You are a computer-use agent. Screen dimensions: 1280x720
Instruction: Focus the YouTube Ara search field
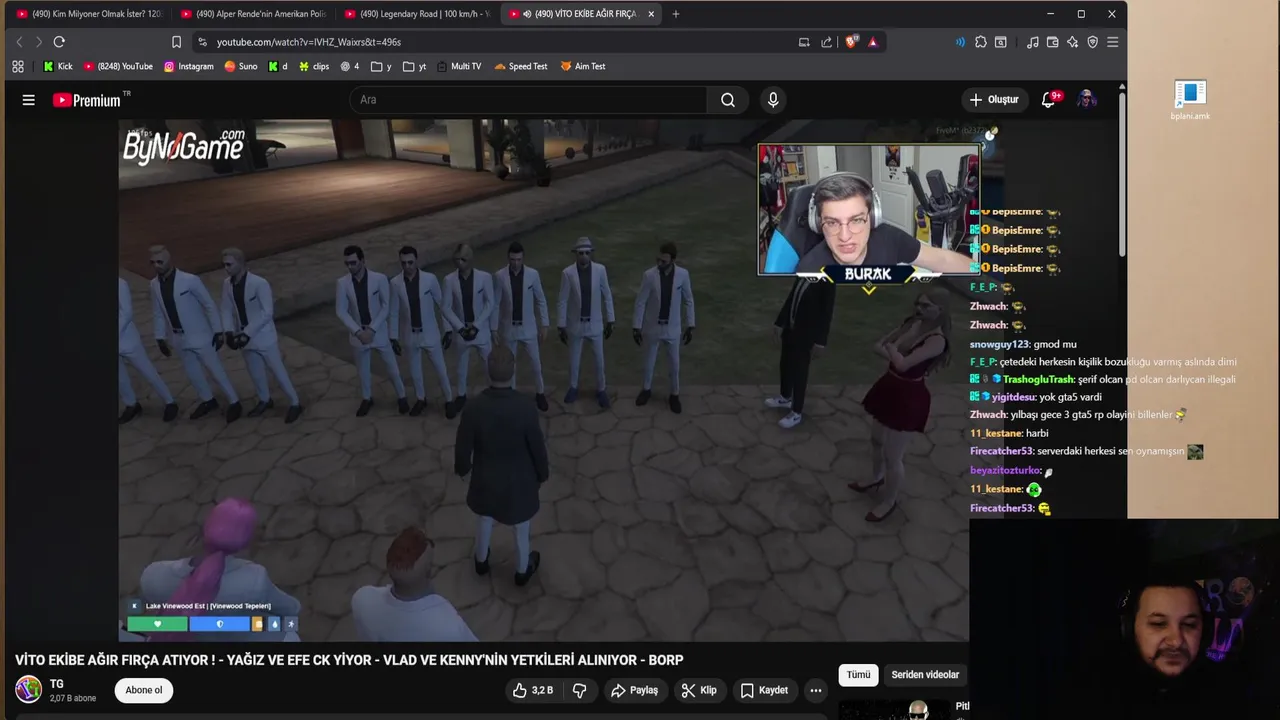(528, 100)
